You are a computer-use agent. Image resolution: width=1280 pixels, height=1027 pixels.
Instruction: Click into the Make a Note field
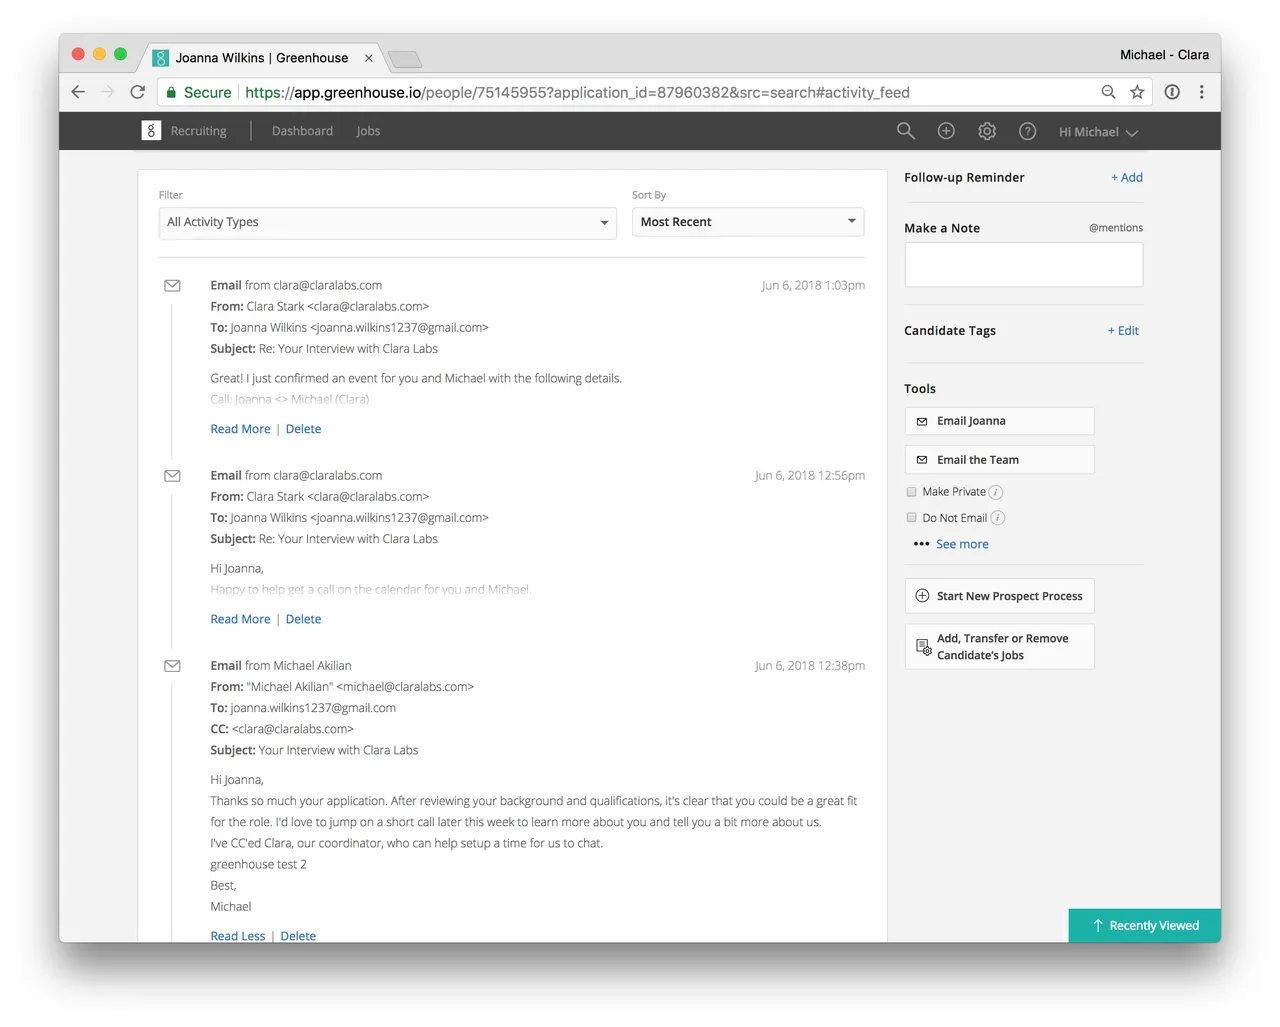pos(1024,265)
